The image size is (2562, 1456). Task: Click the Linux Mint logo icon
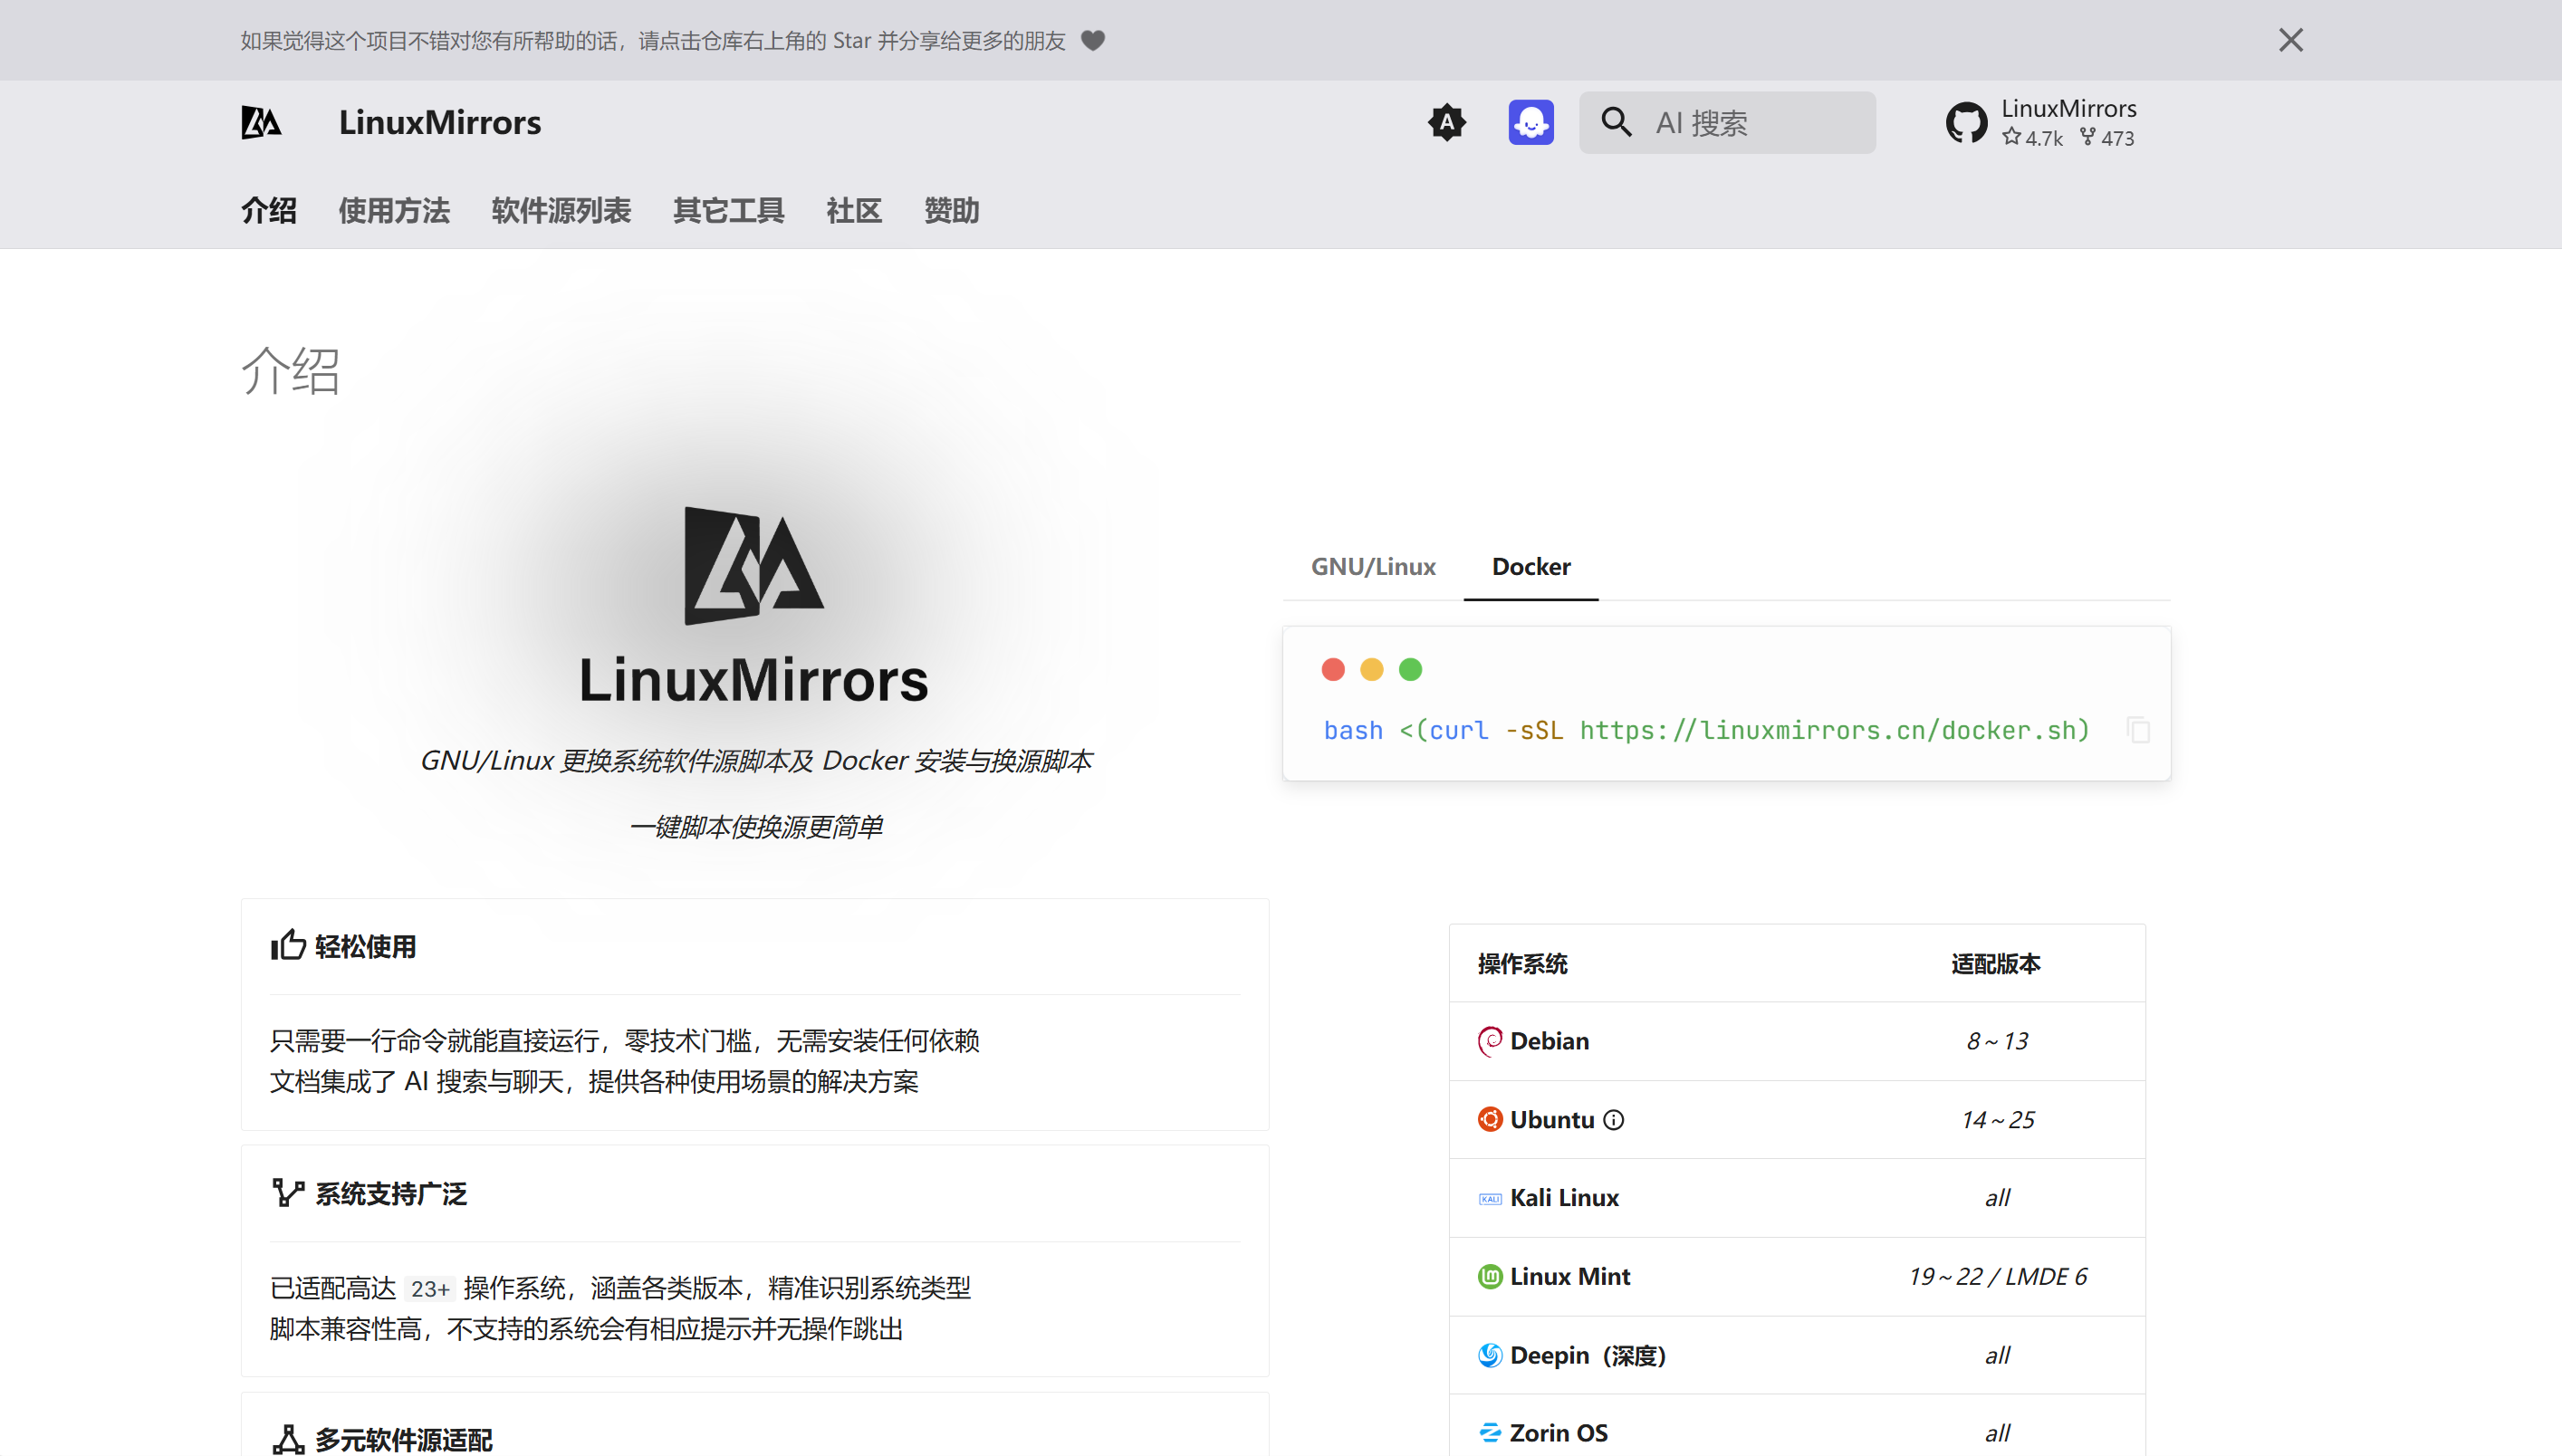point(1490,1276)
